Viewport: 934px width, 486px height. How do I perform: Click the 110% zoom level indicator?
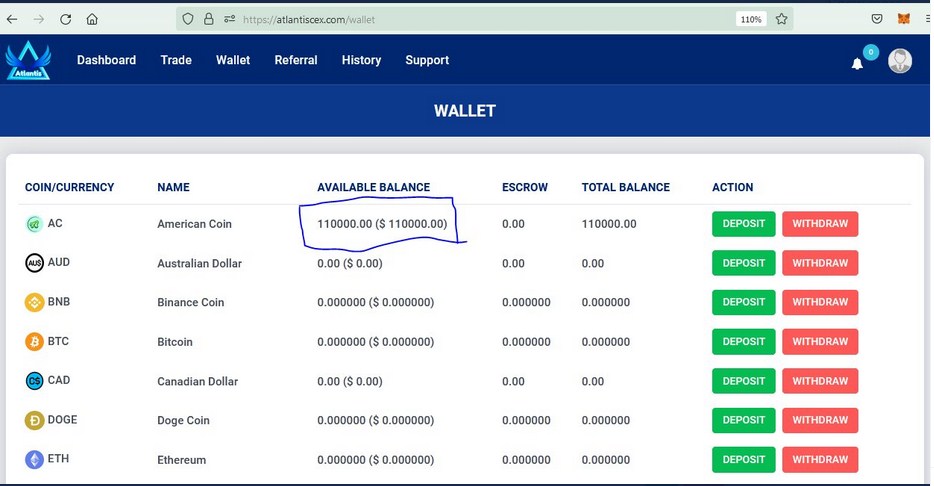pos(751,19)
